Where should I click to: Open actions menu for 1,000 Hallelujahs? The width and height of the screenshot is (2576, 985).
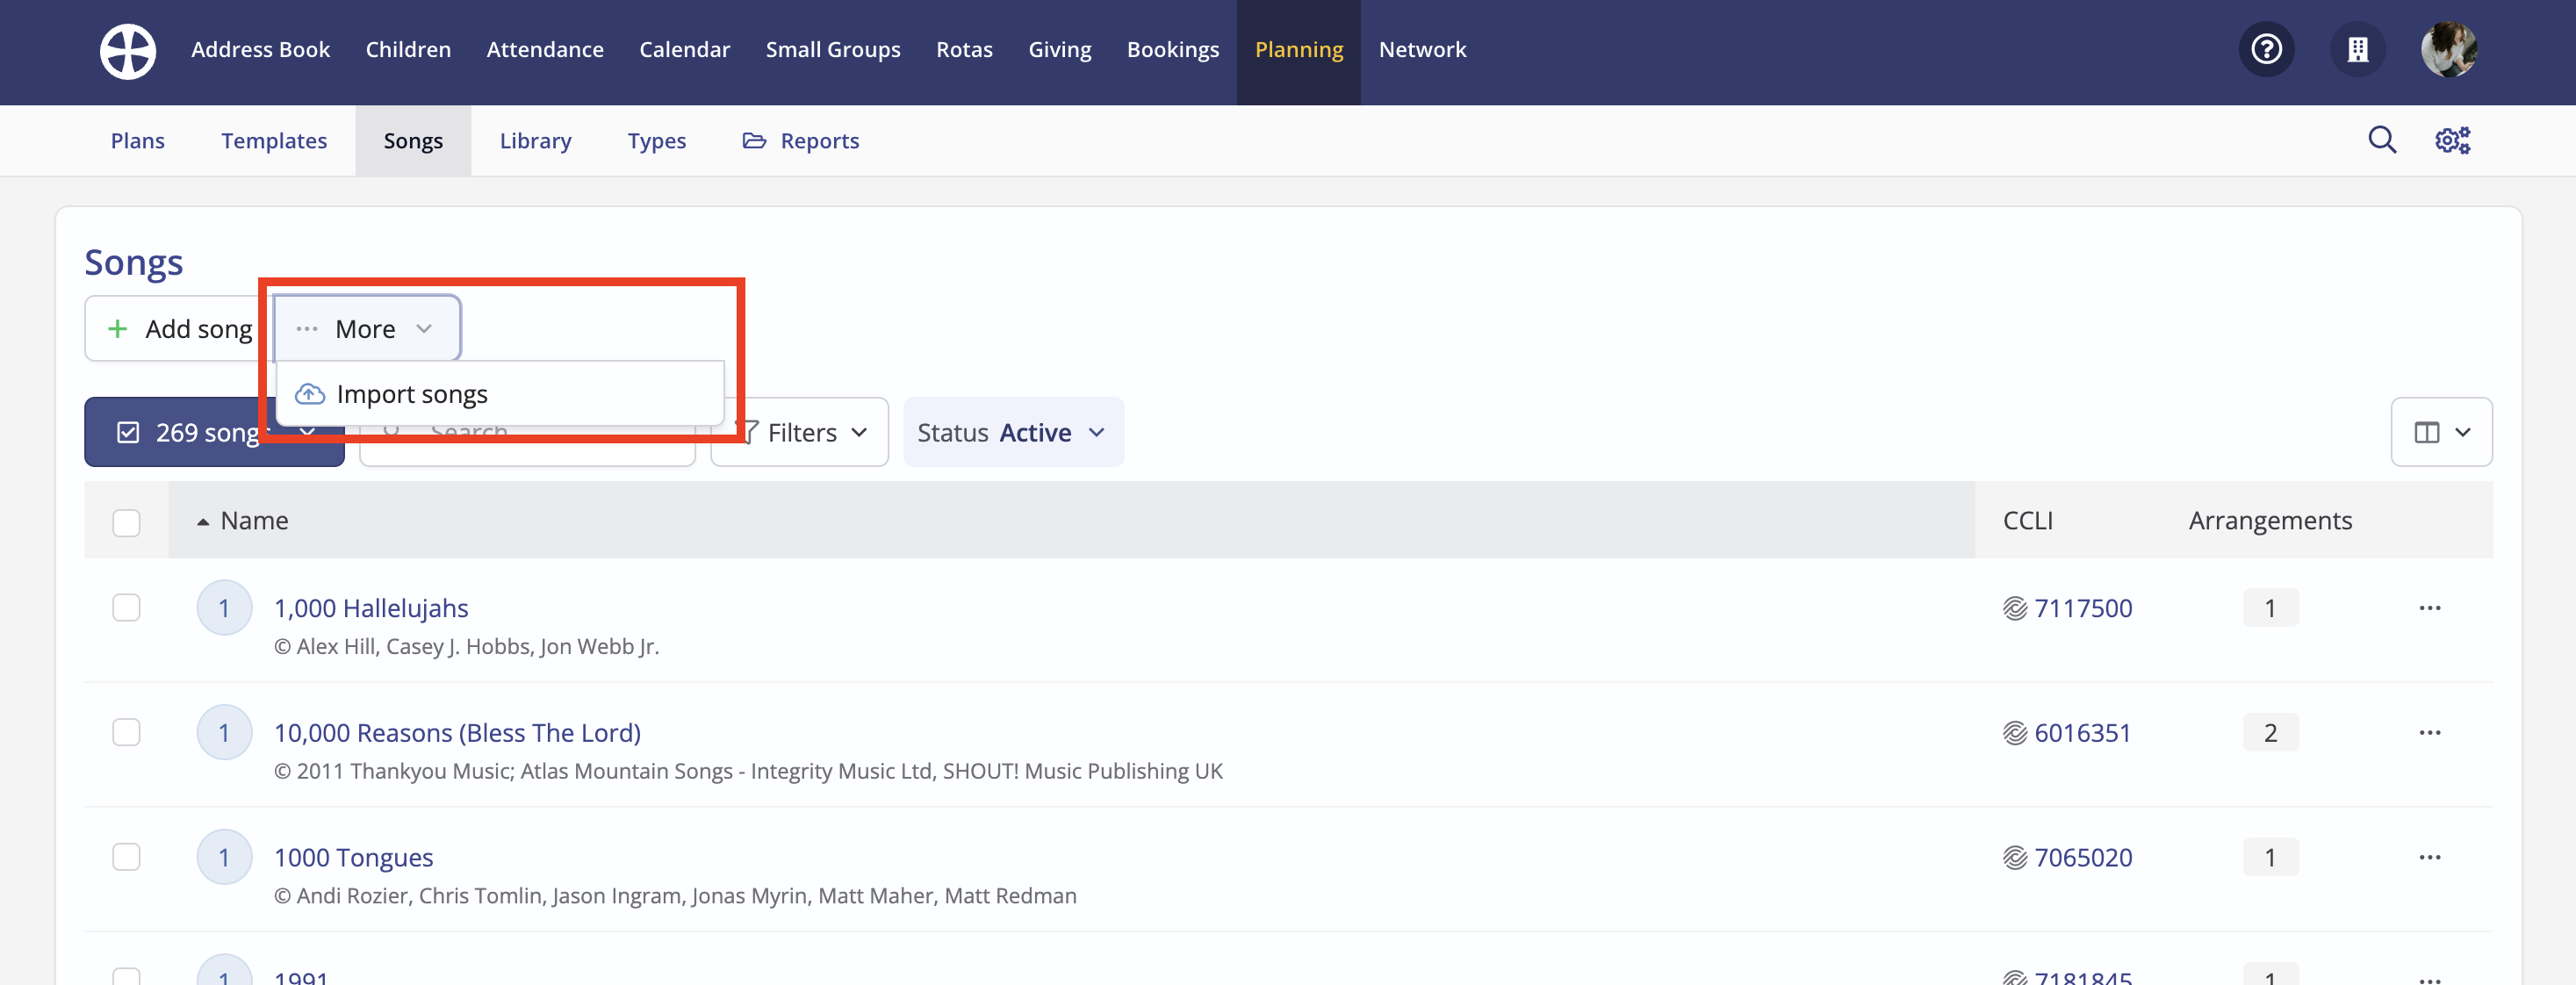point(2430,608)
